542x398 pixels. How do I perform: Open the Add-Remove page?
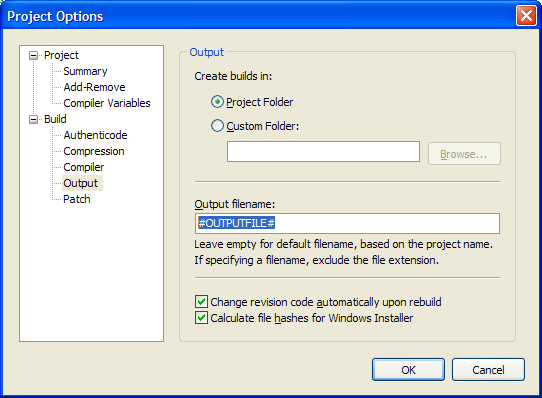[94, 87]
